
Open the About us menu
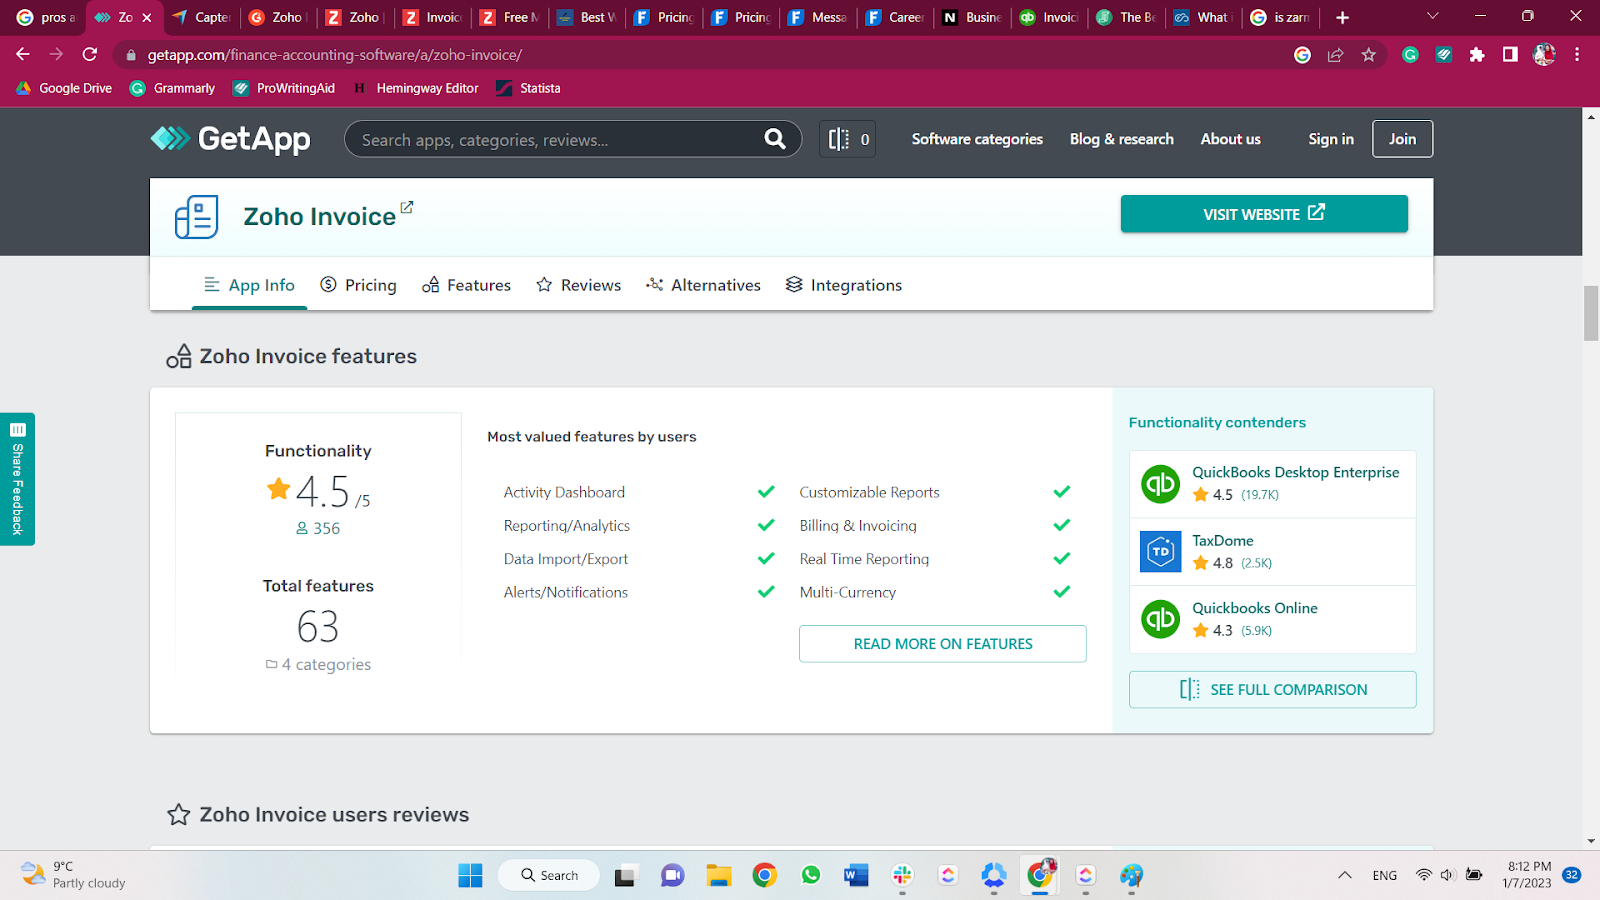[x=1231, y=139]
